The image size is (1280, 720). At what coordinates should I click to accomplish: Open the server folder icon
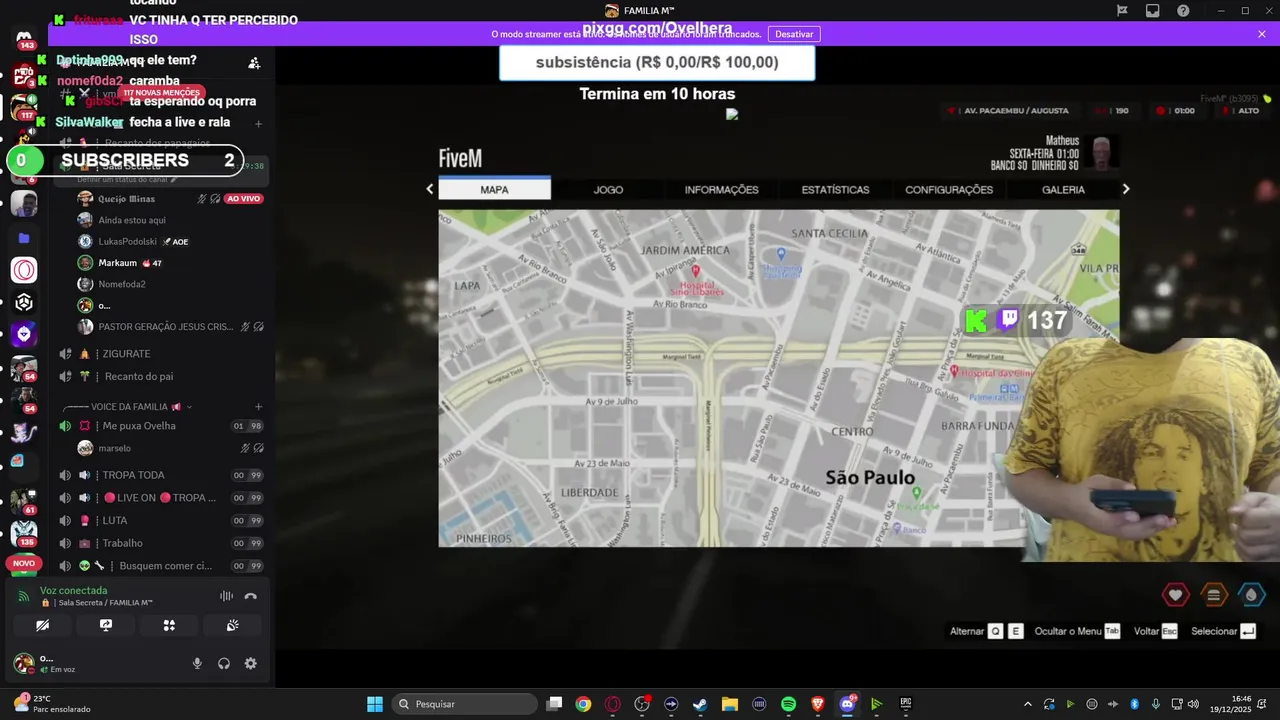tap(24, 238)
